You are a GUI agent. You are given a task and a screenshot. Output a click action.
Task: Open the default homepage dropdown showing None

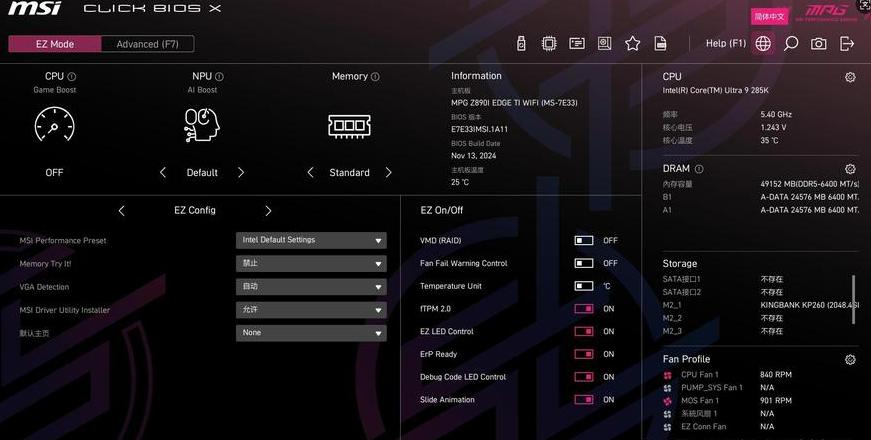pos(311,333)
